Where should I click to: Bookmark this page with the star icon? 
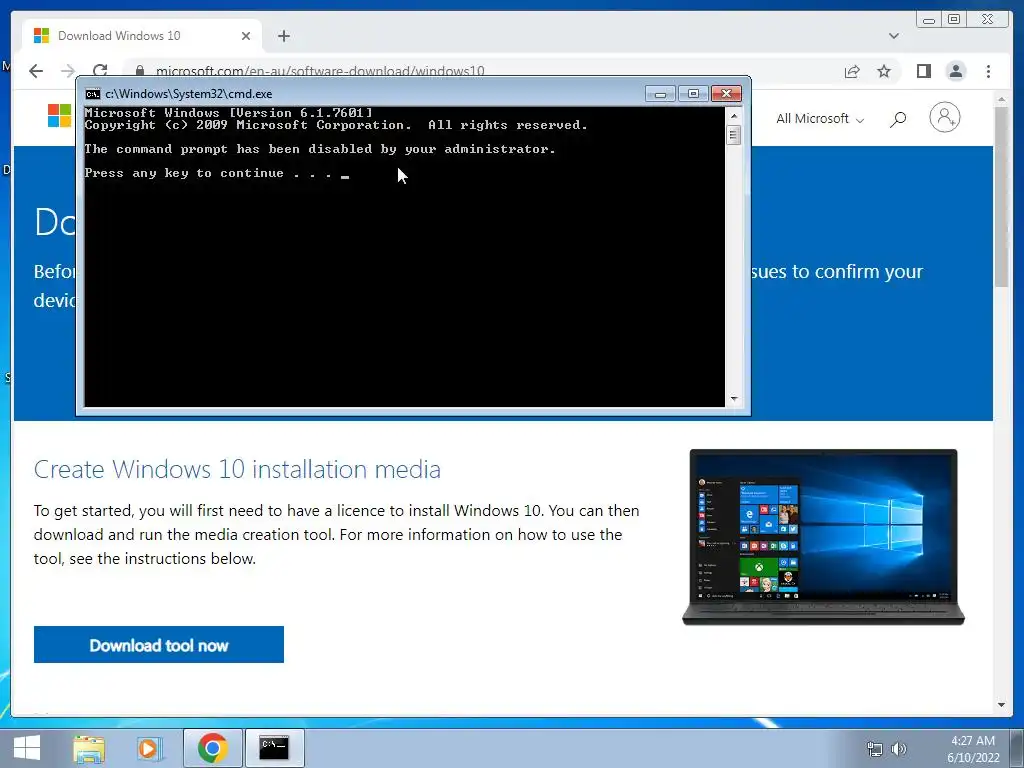(x=884, y=71)
